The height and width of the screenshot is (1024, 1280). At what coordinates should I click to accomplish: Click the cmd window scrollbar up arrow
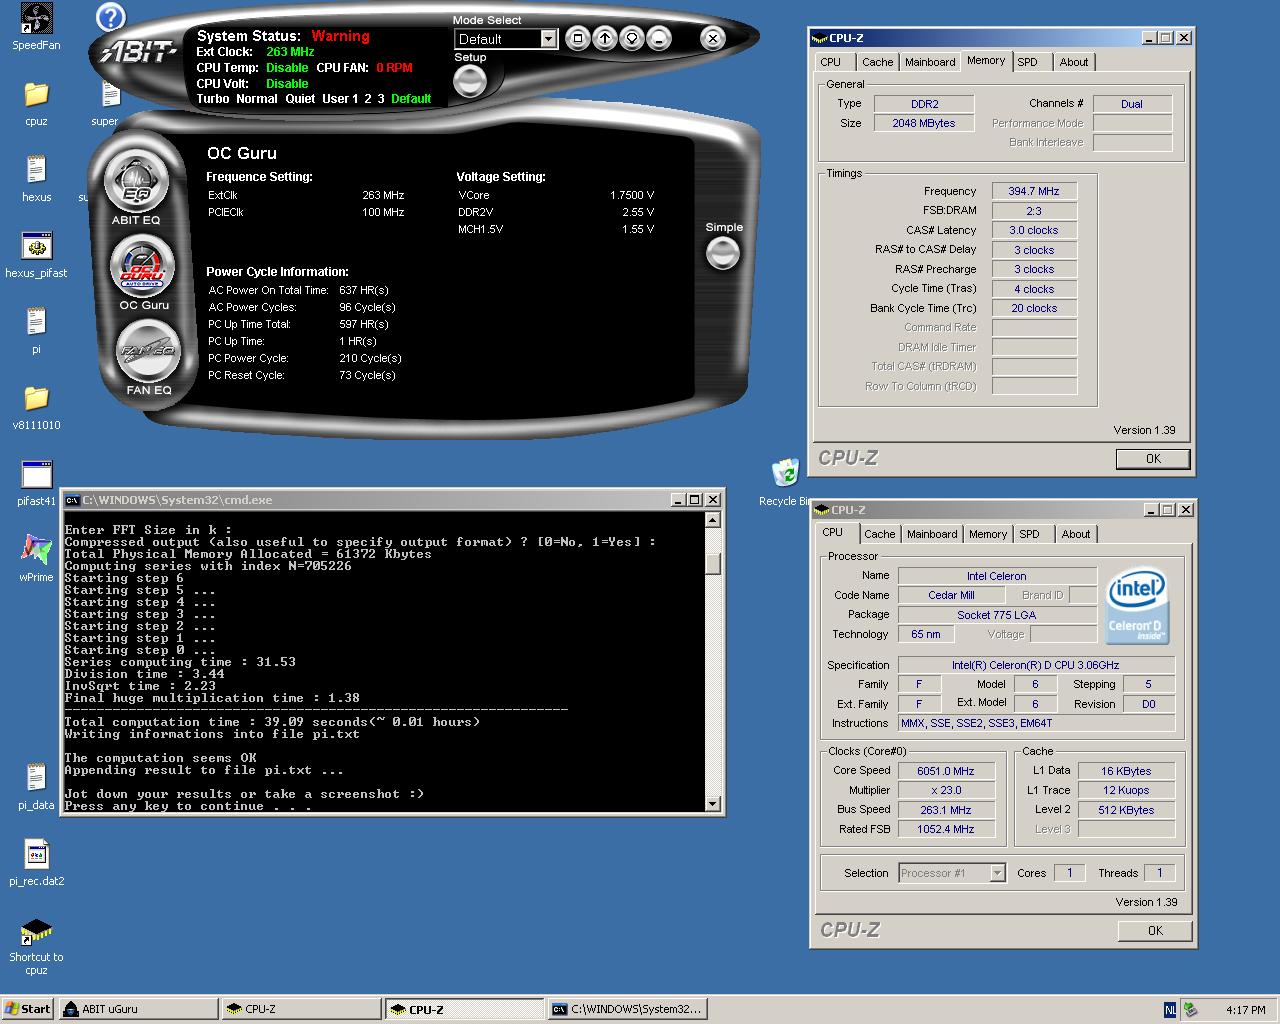713,520
